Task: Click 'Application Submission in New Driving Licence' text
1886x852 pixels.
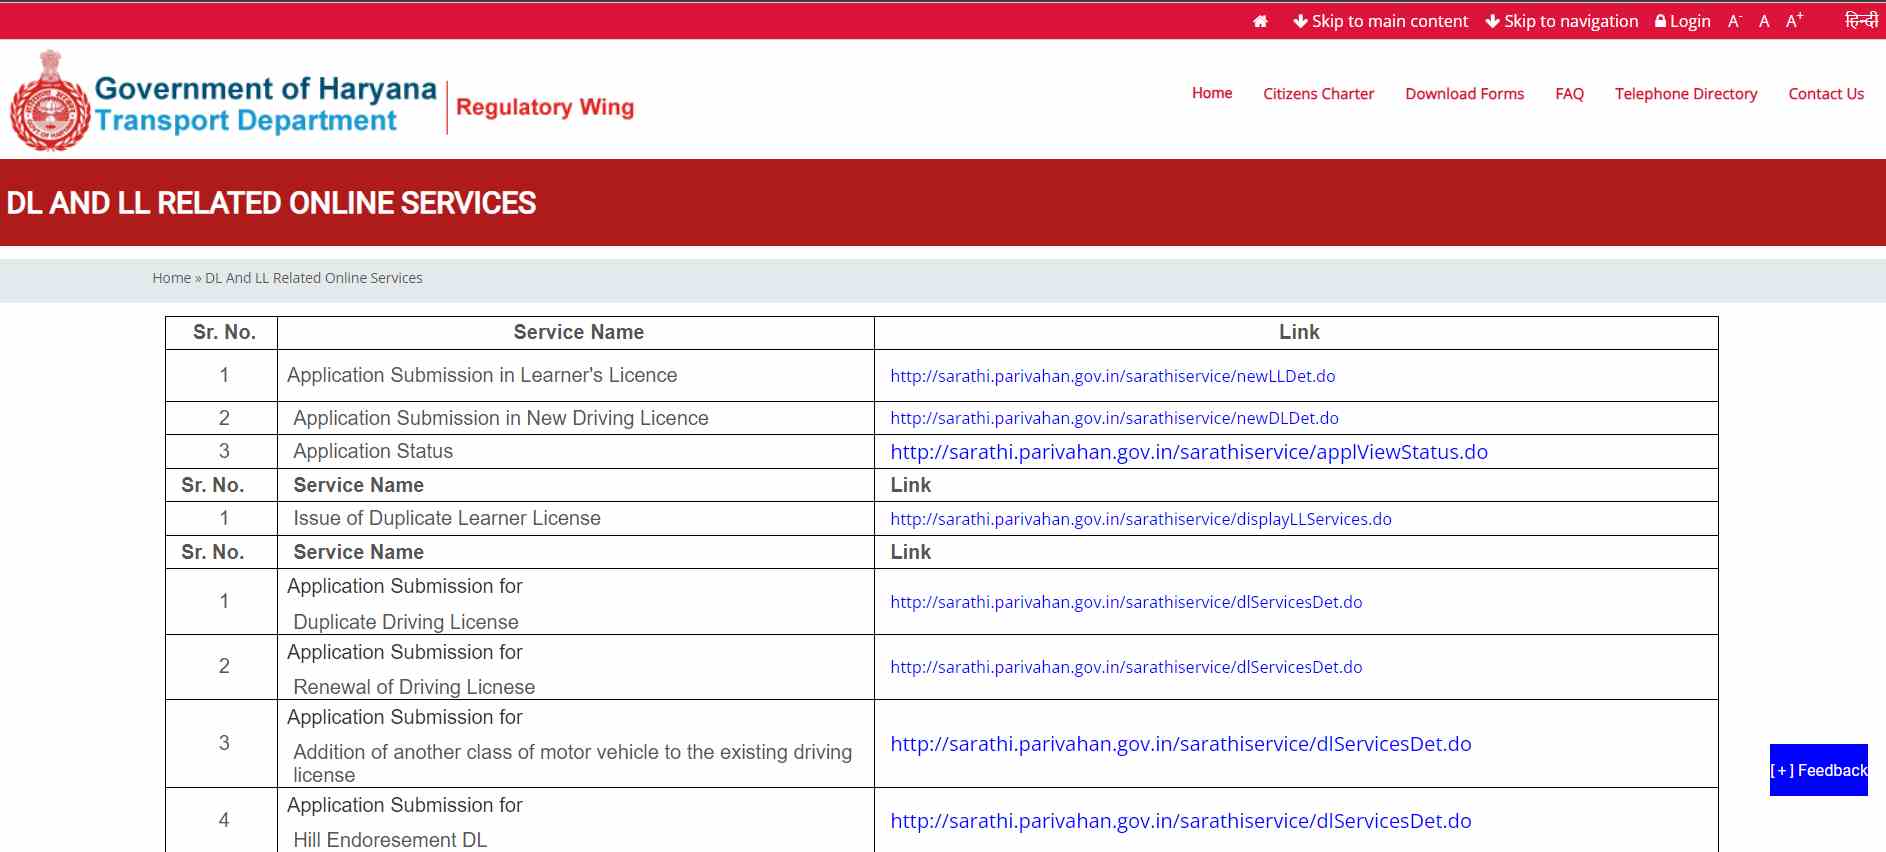Action: coord(501,418)
